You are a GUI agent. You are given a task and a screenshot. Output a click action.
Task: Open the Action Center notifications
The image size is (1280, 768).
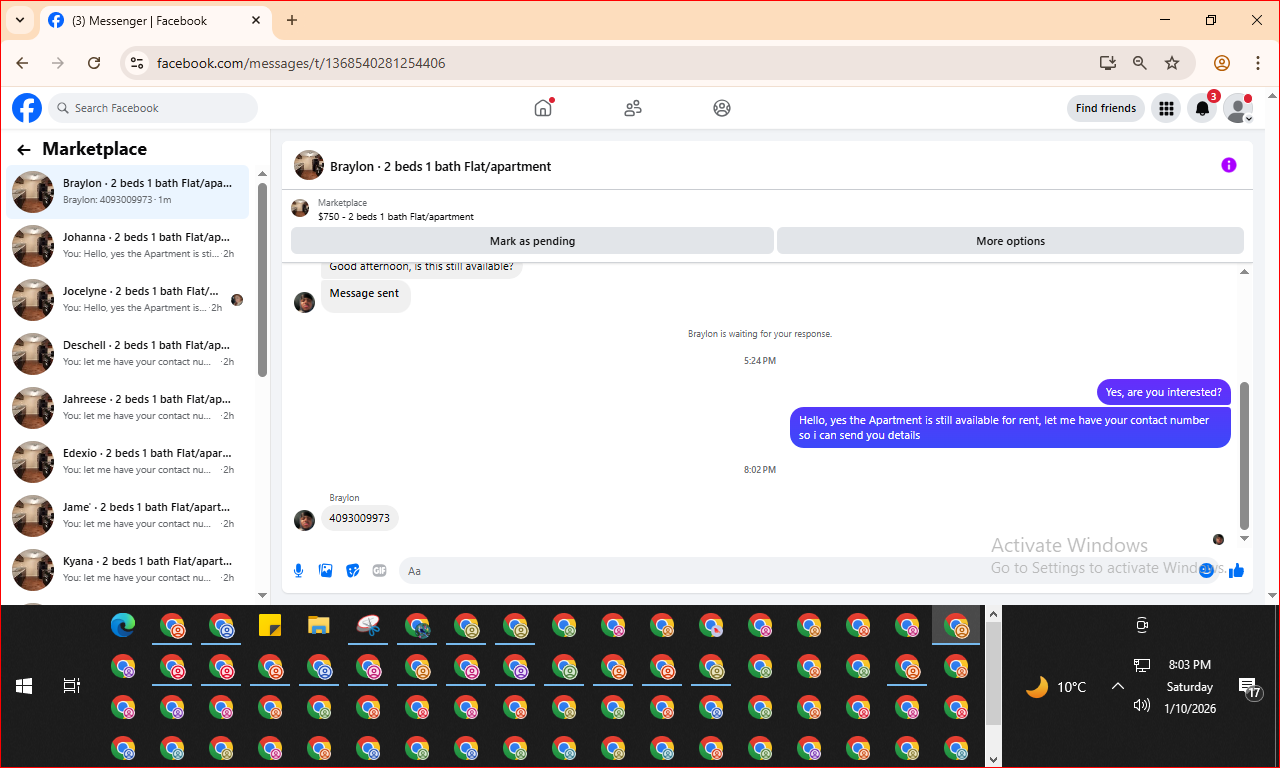(x=1250, y=687)
